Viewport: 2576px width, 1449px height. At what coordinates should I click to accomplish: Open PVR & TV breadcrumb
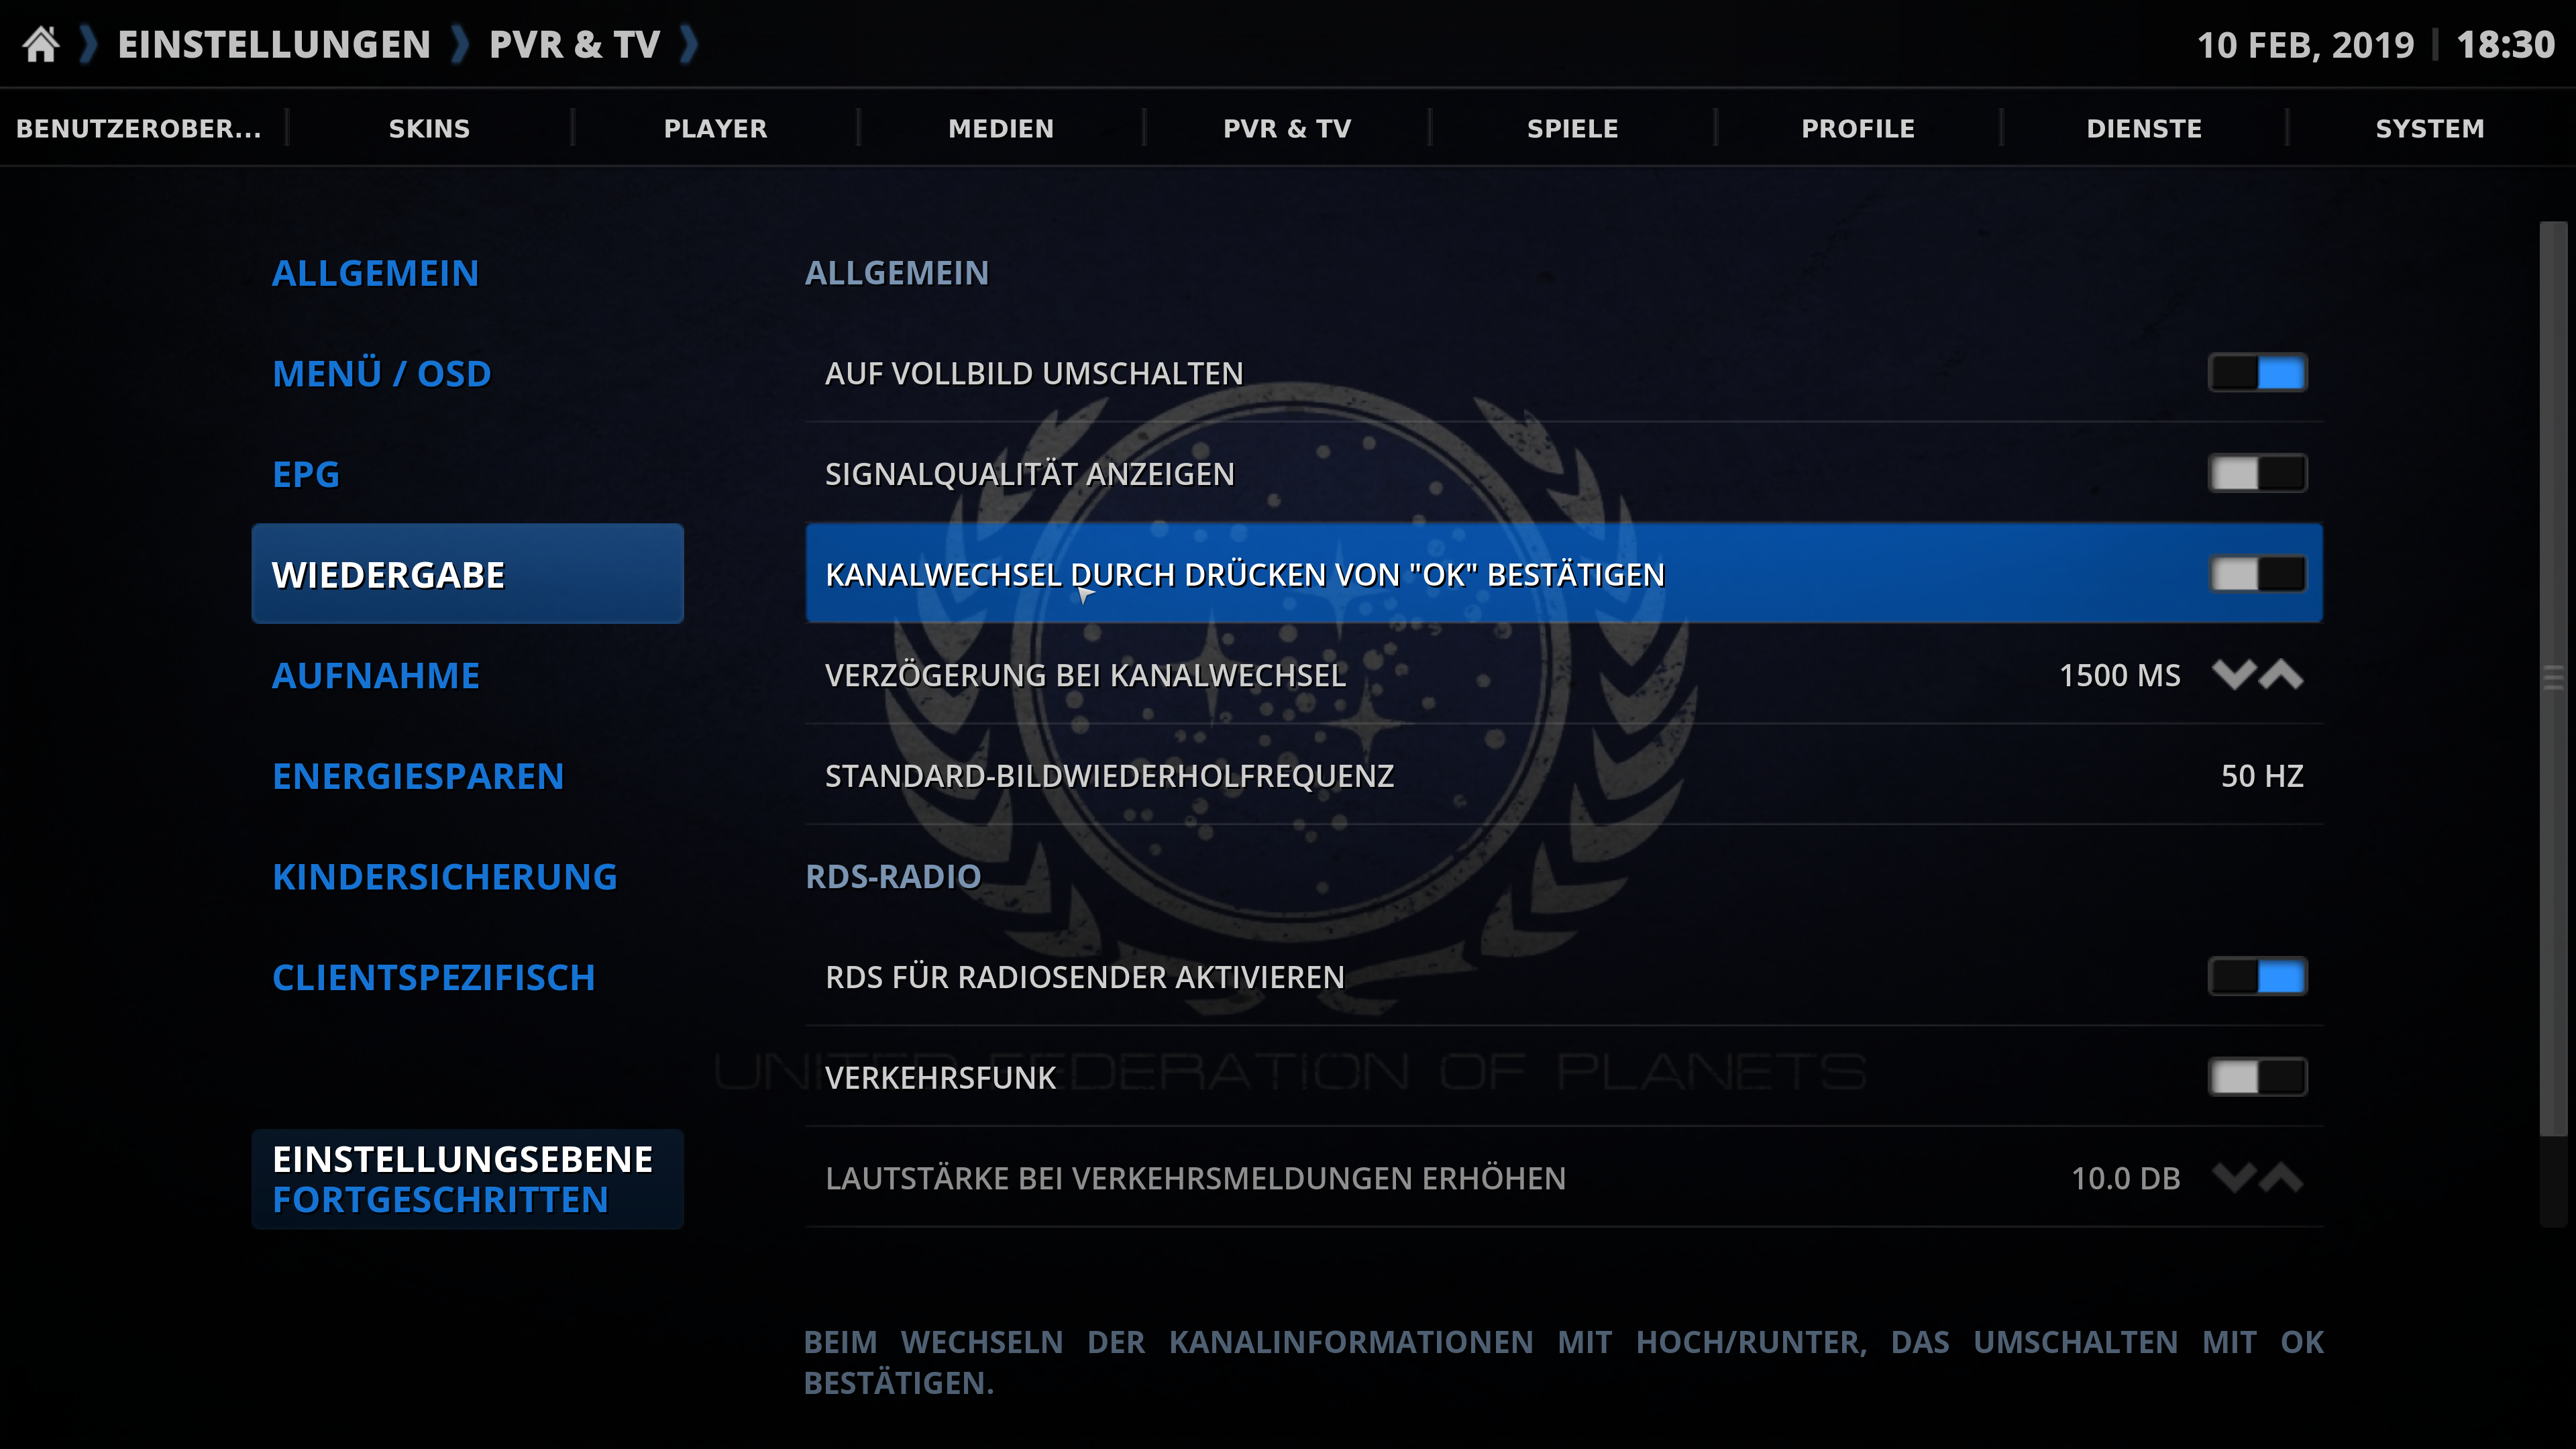click(575, 44)
